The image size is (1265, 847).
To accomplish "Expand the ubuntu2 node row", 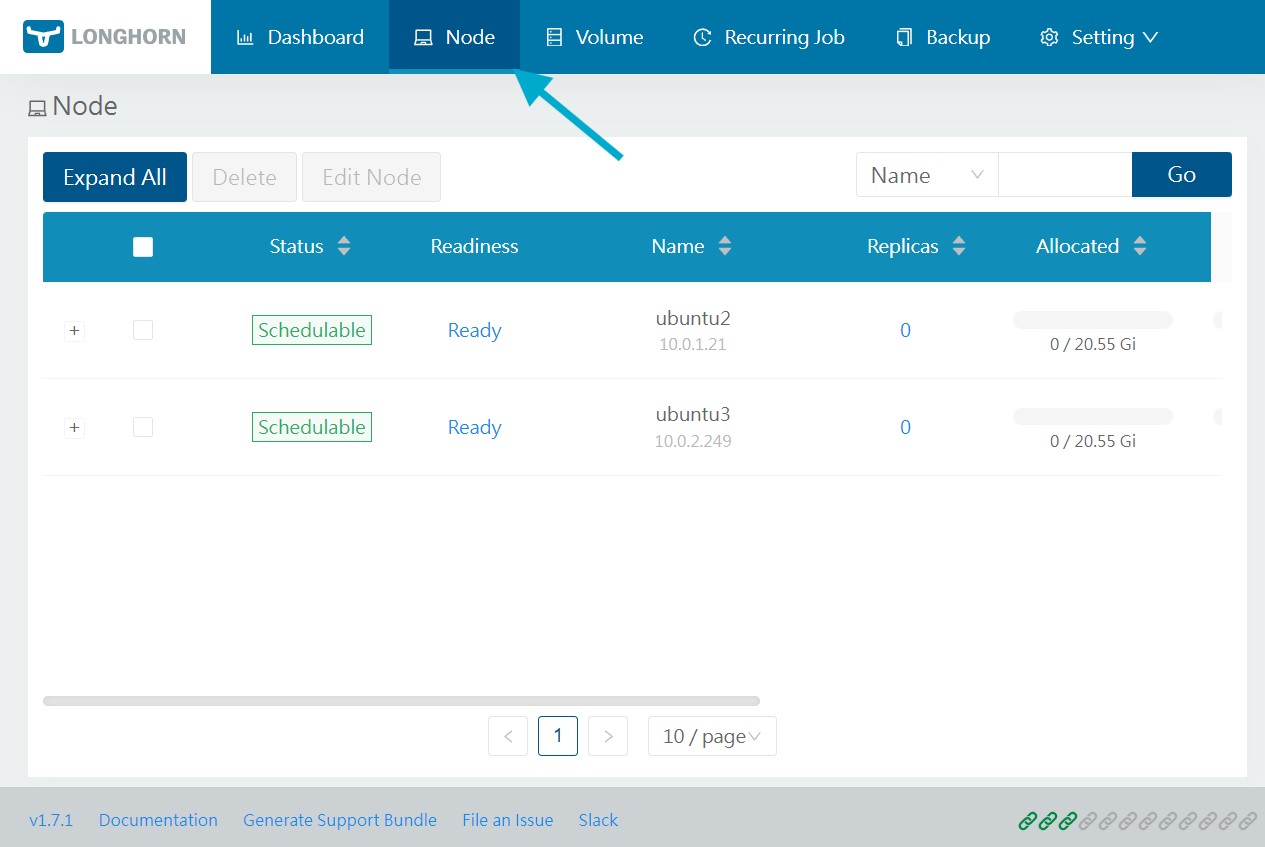I will click(x=74, y=331).
